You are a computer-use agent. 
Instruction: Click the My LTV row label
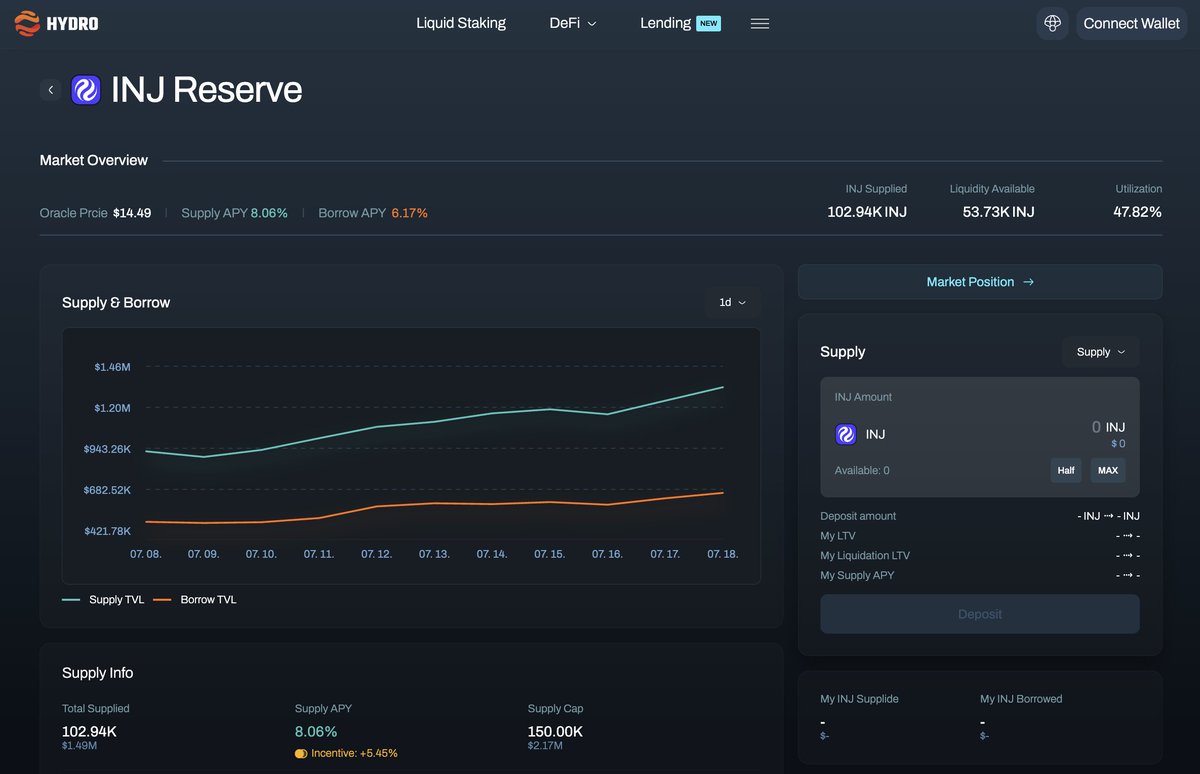(x=838, y=536)
